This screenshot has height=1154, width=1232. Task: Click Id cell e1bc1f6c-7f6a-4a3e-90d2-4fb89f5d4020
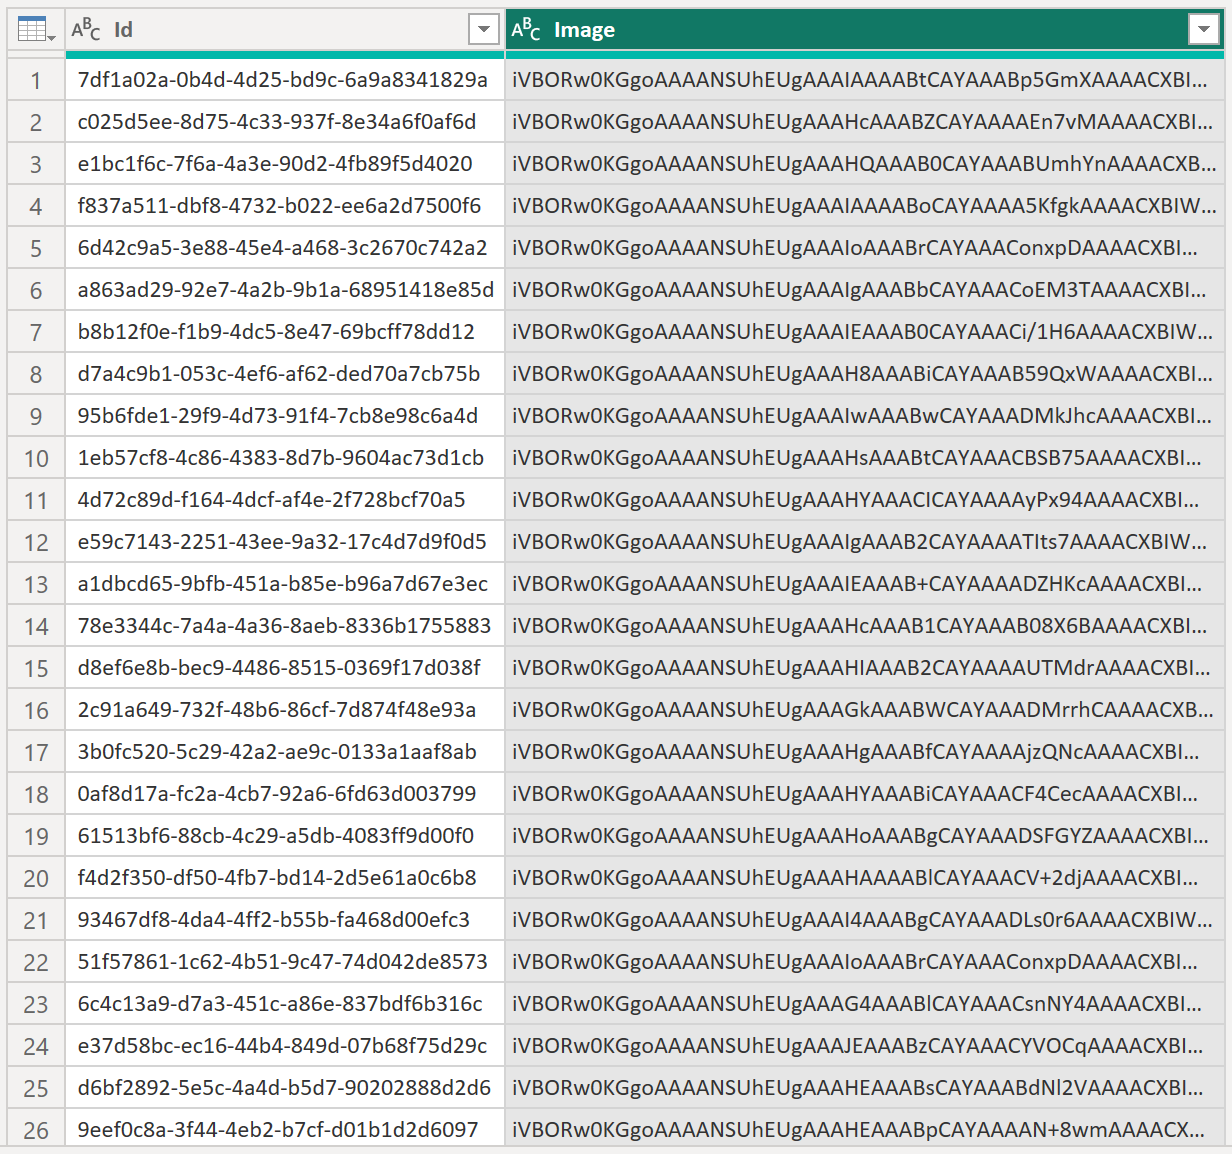[285, 164]
